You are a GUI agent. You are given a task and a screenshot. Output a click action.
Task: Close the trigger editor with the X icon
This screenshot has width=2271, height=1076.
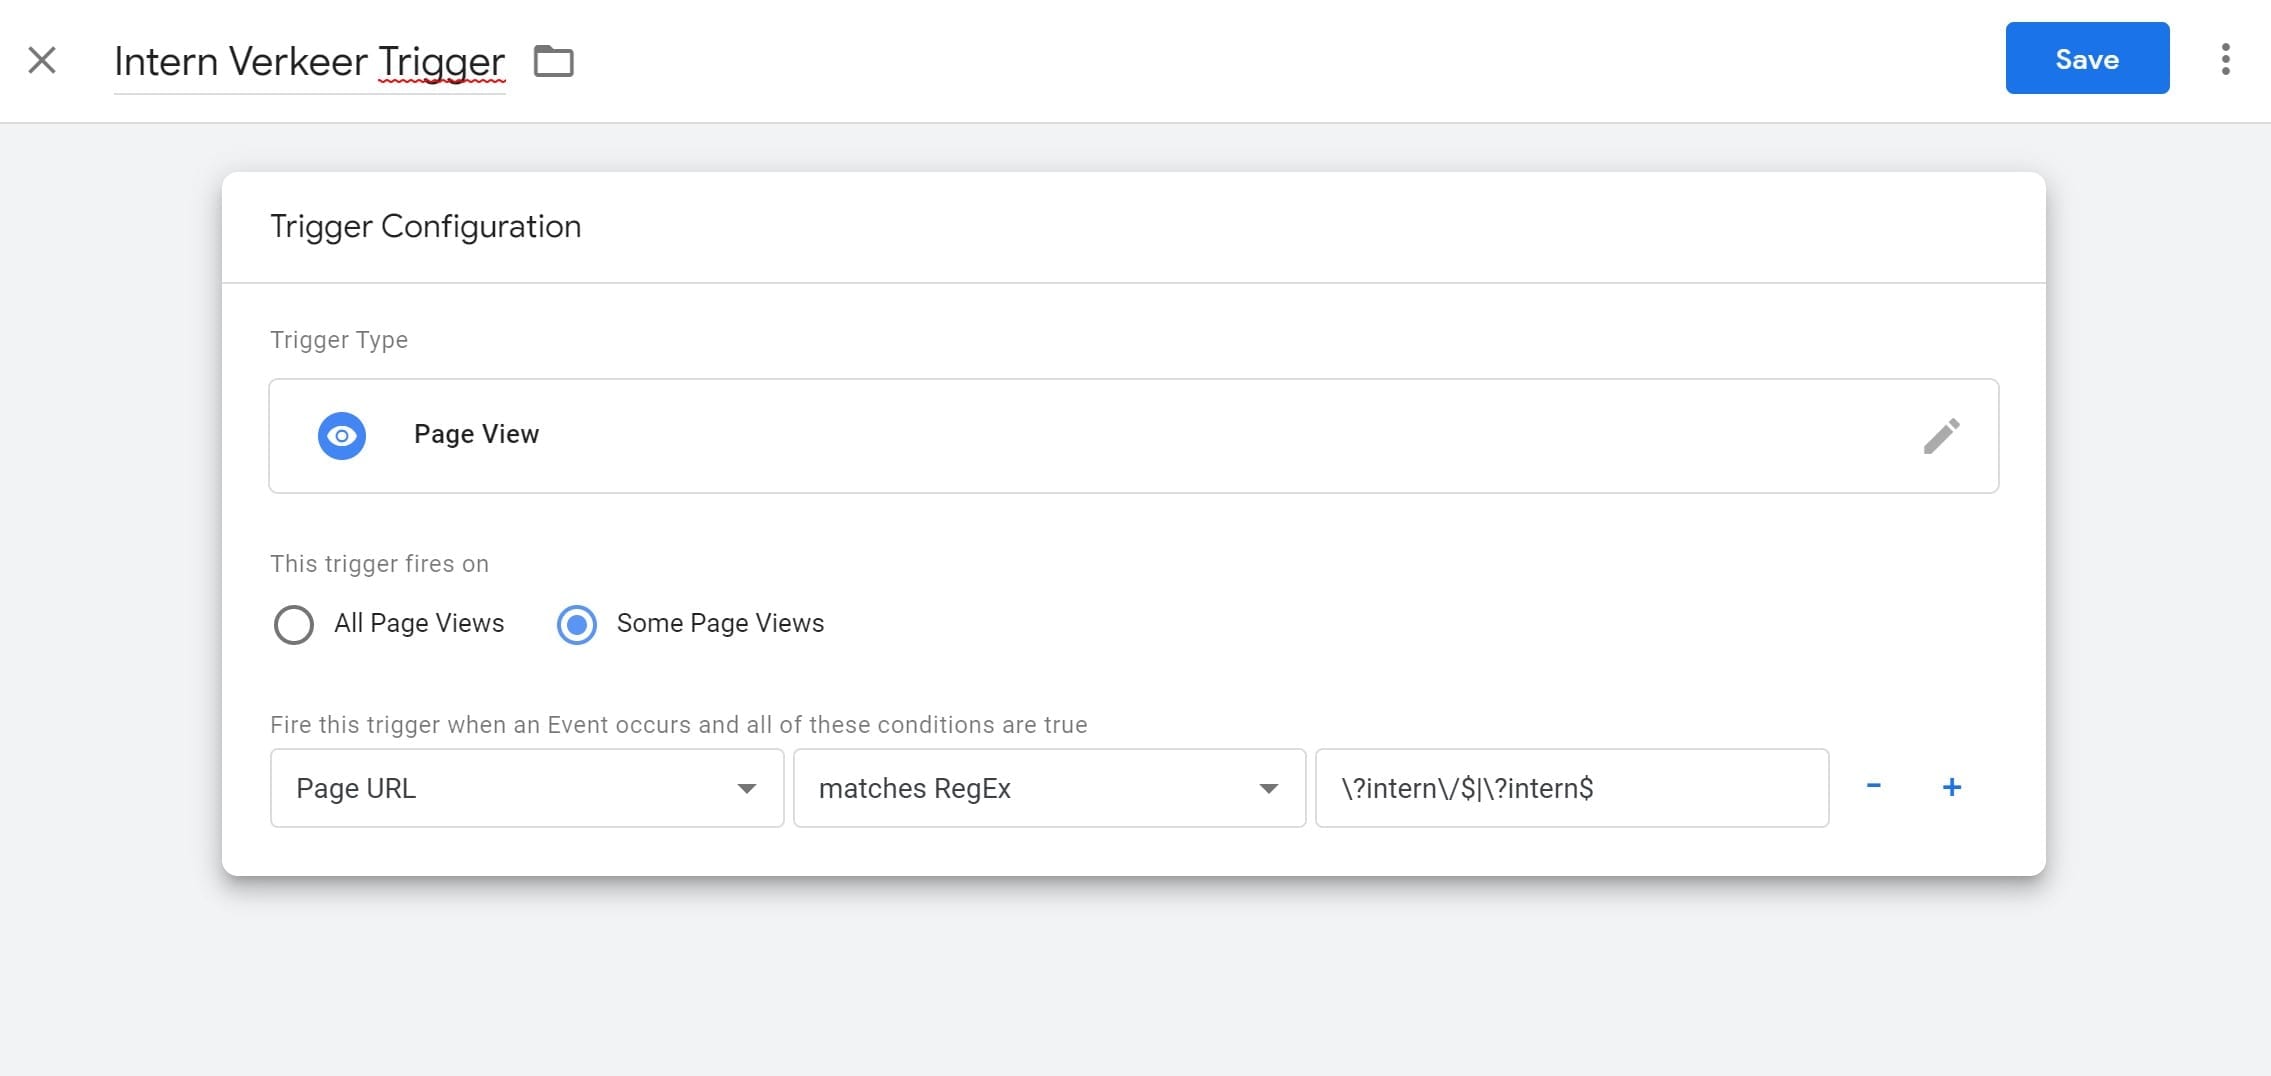tap(42, 60)
